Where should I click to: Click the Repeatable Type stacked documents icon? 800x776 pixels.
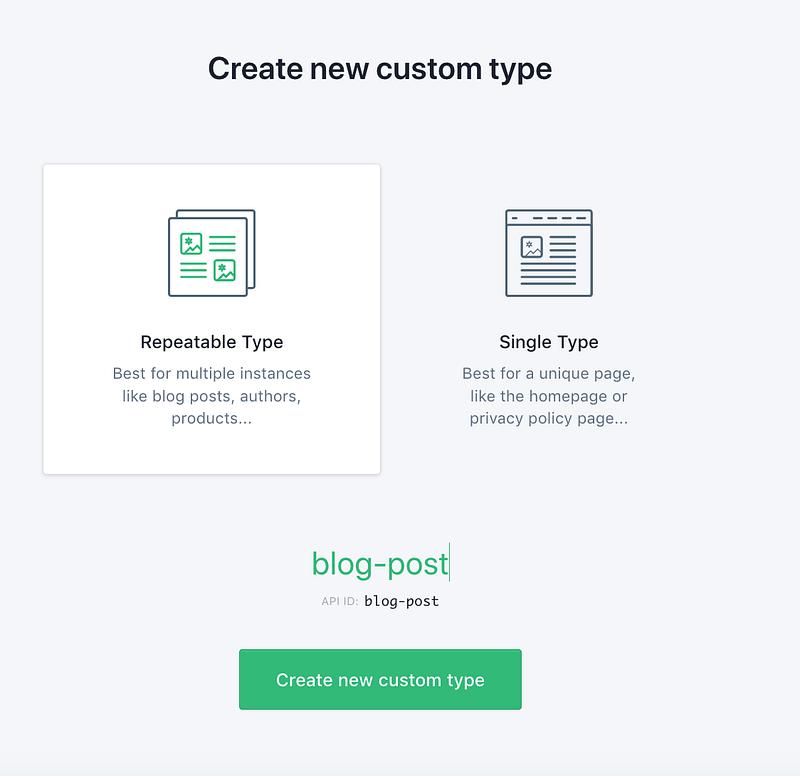click(x=211, y=253)
